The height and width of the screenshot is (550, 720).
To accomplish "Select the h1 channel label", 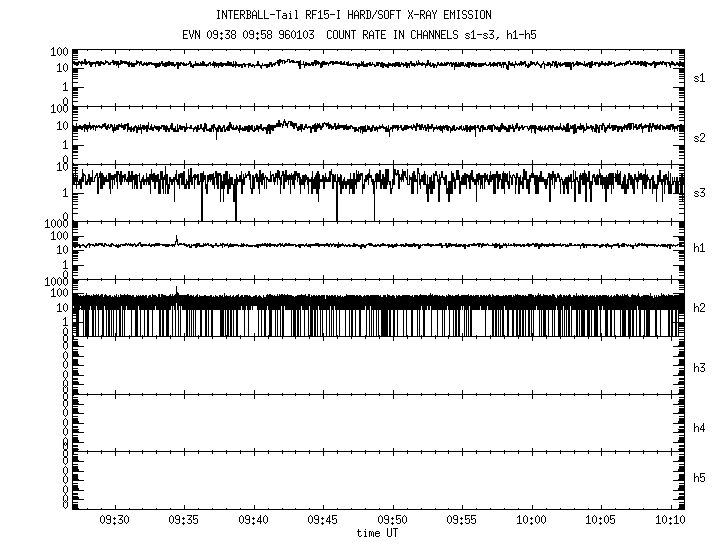I will point(700,248).
